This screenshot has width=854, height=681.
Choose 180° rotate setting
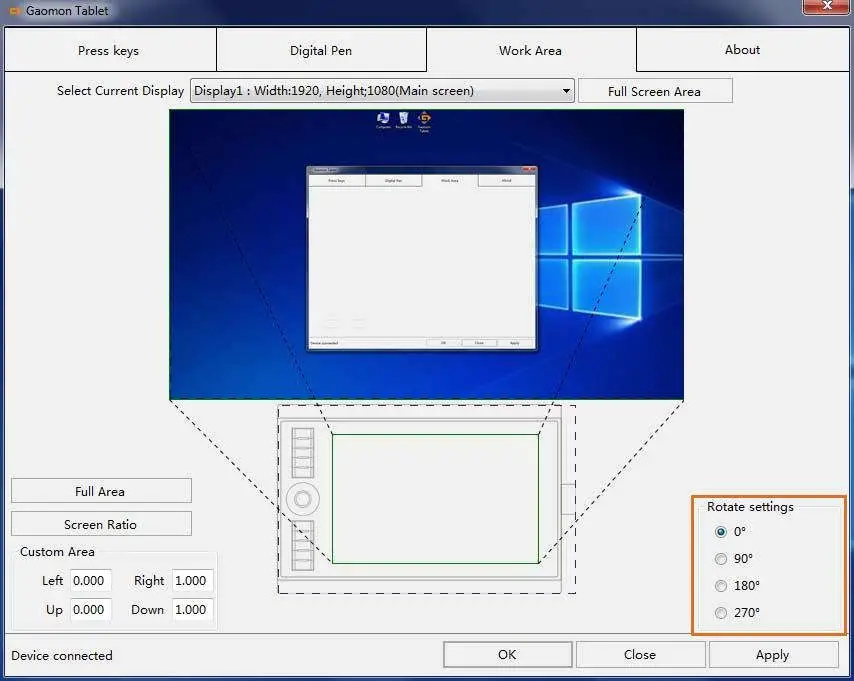coord(721,586)
